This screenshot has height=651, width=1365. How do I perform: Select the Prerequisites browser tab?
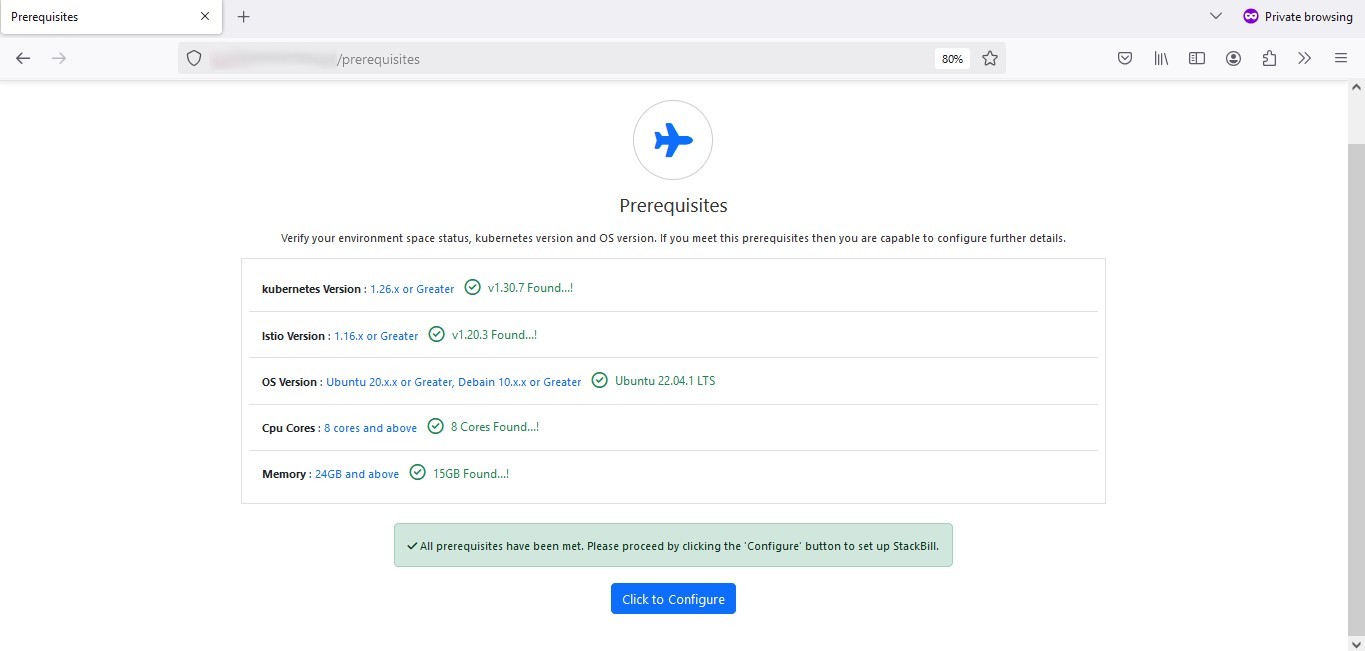[x=111, y=17]
